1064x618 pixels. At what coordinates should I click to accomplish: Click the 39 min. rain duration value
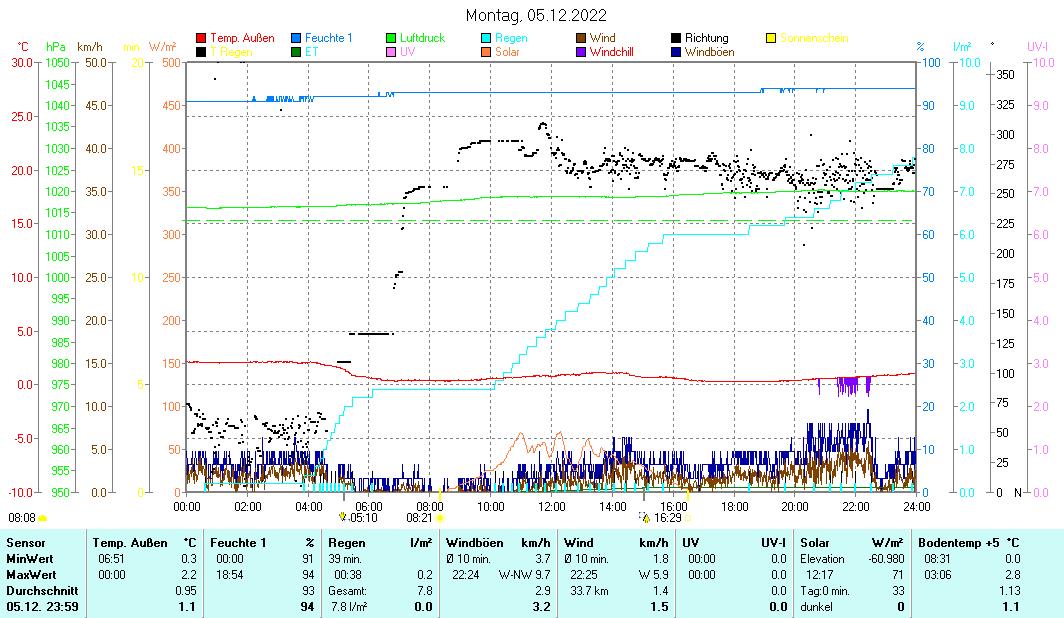[x=345, y=559]
